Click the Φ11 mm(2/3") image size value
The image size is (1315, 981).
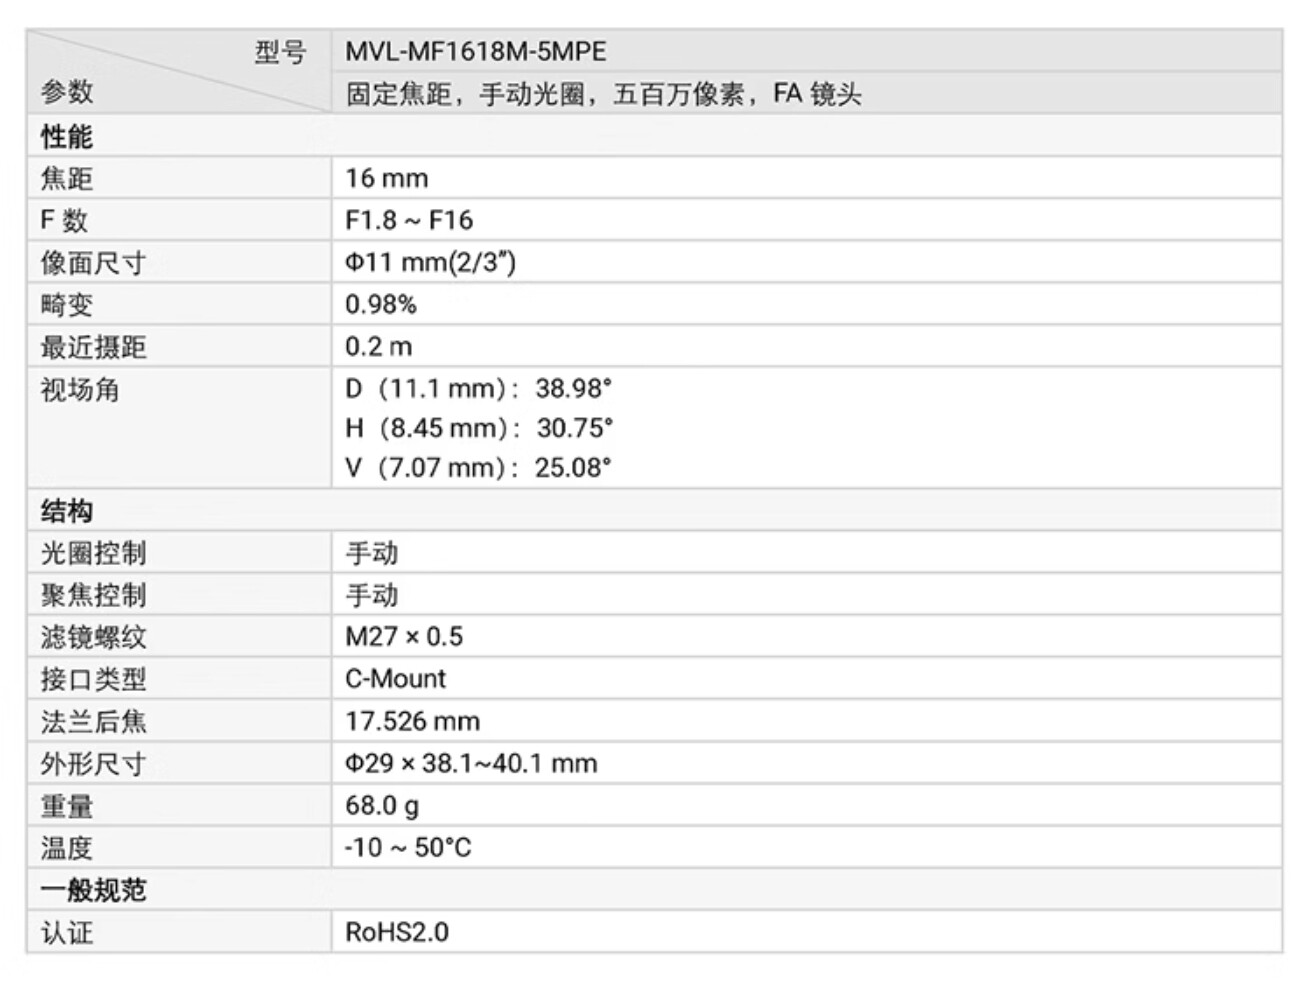[430, 262]
